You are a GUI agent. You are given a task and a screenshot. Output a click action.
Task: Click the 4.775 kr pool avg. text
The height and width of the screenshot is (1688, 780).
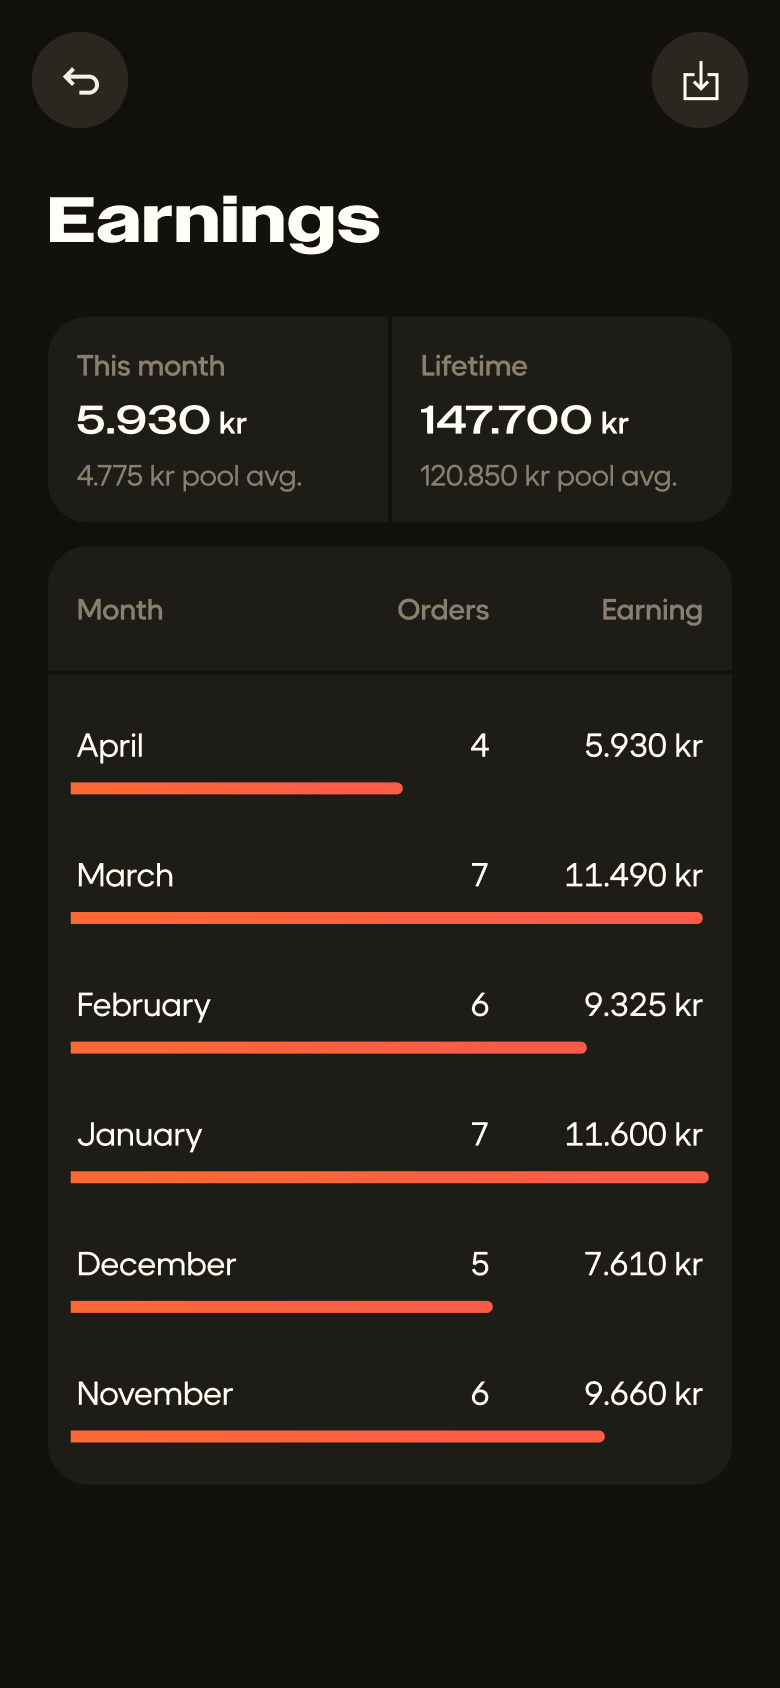point(190,476)
